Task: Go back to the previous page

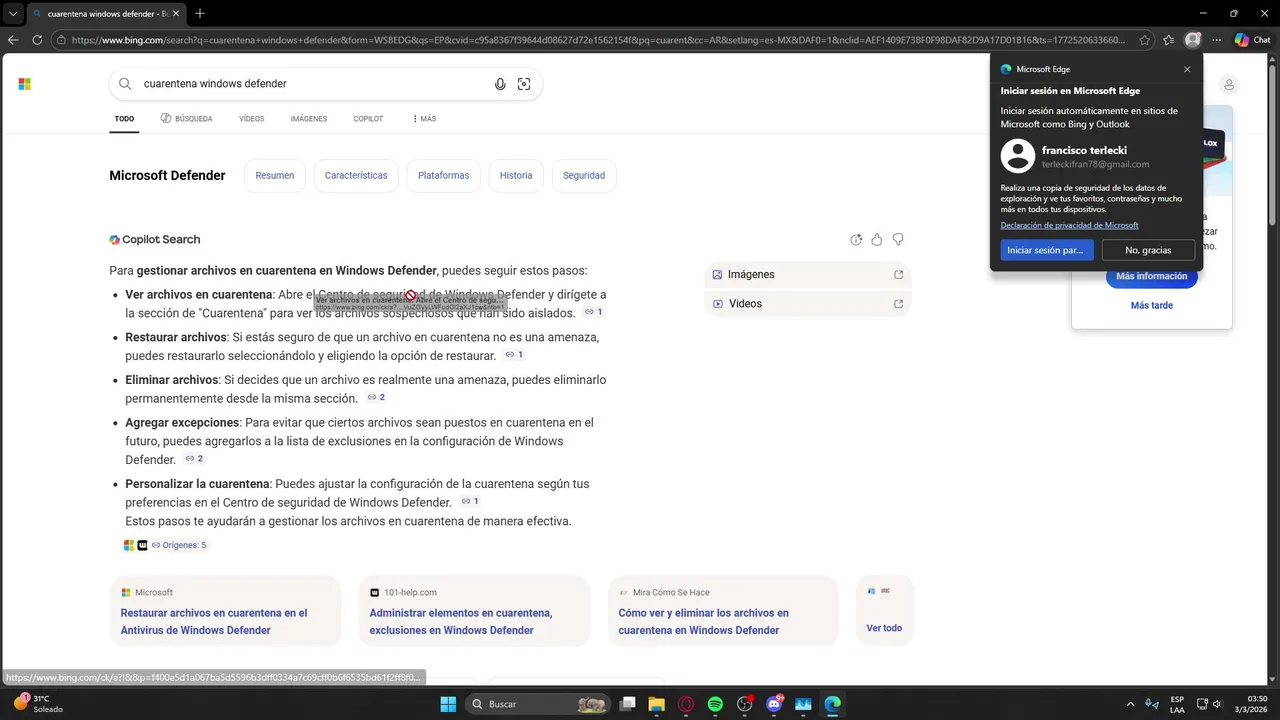Action: point(13,40)
